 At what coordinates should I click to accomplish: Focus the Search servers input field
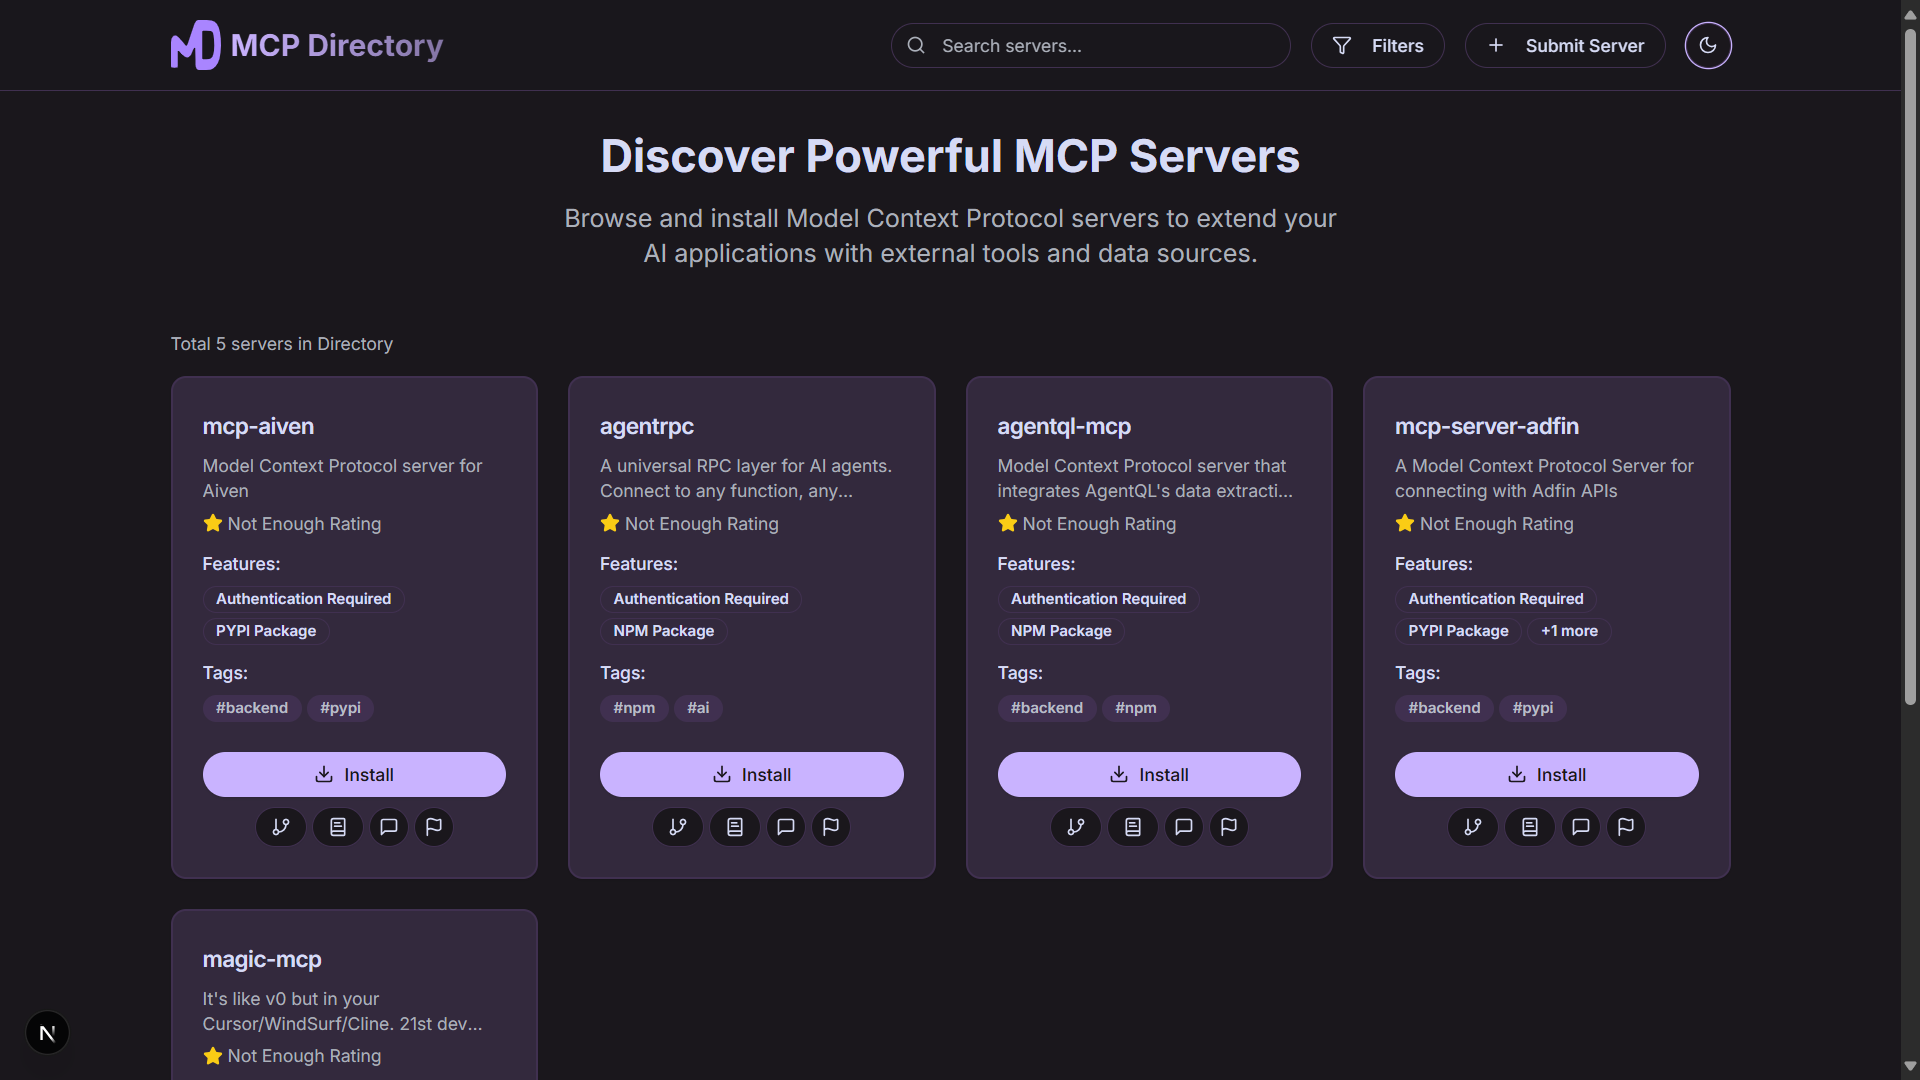click(x=1090, y=45)
